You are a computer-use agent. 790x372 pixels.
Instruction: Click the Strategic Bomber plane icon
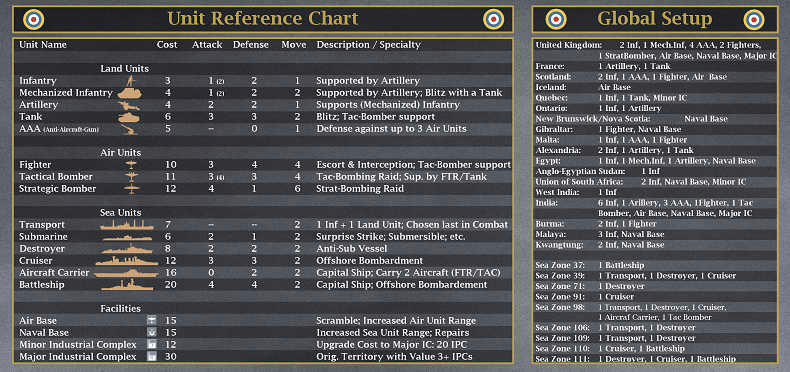[x=131, y=189]
